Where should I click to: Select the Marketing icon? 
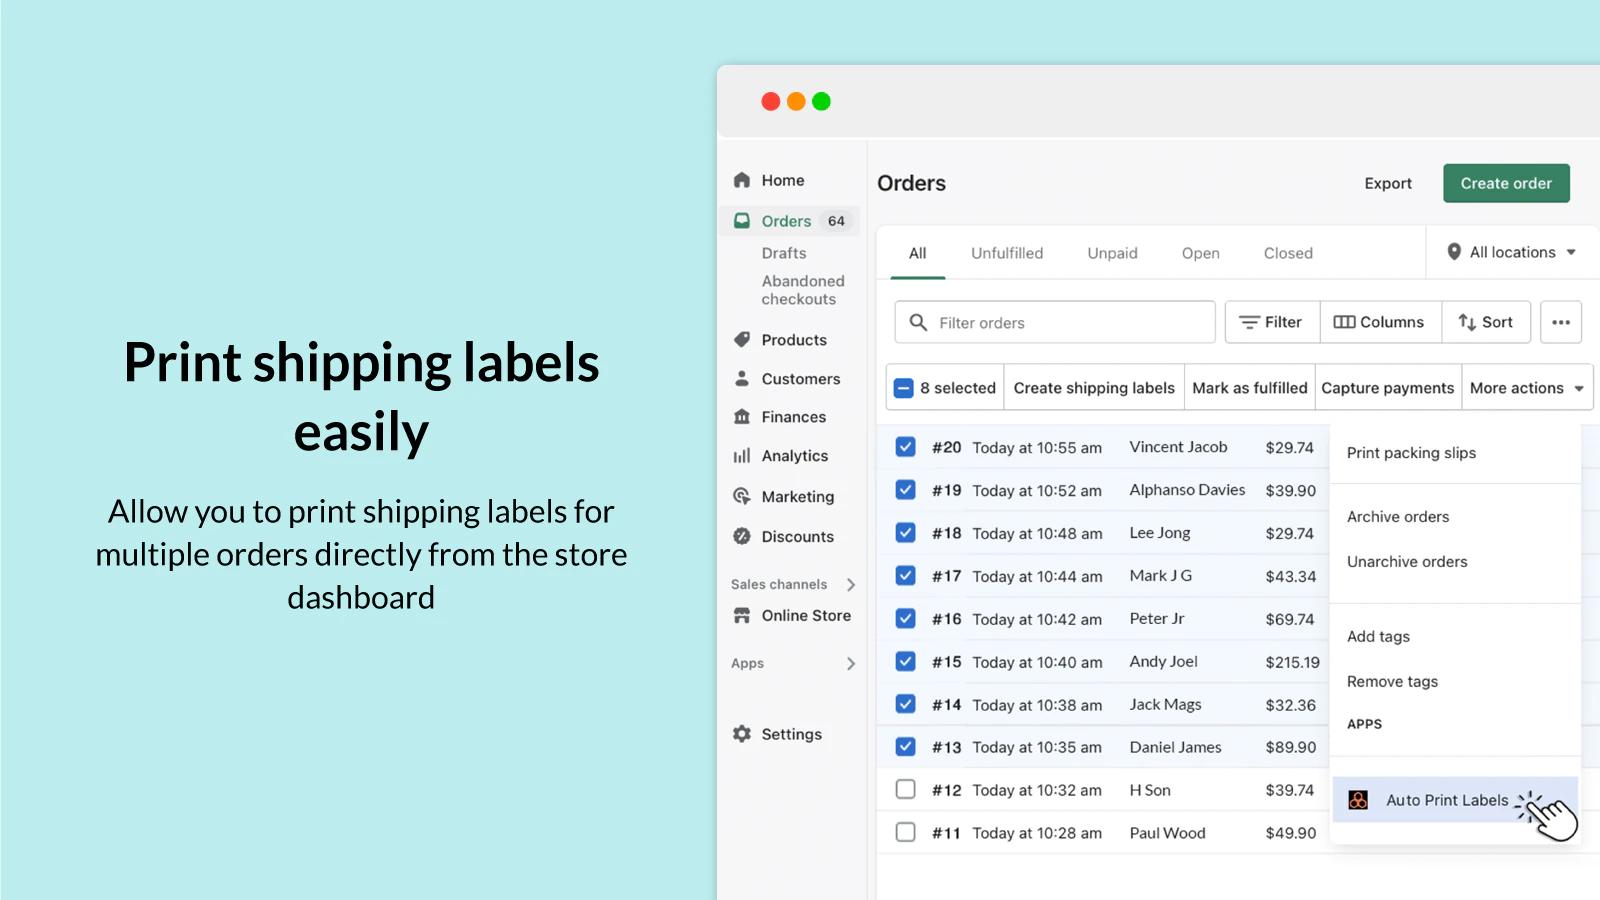[x=742, y=496]
